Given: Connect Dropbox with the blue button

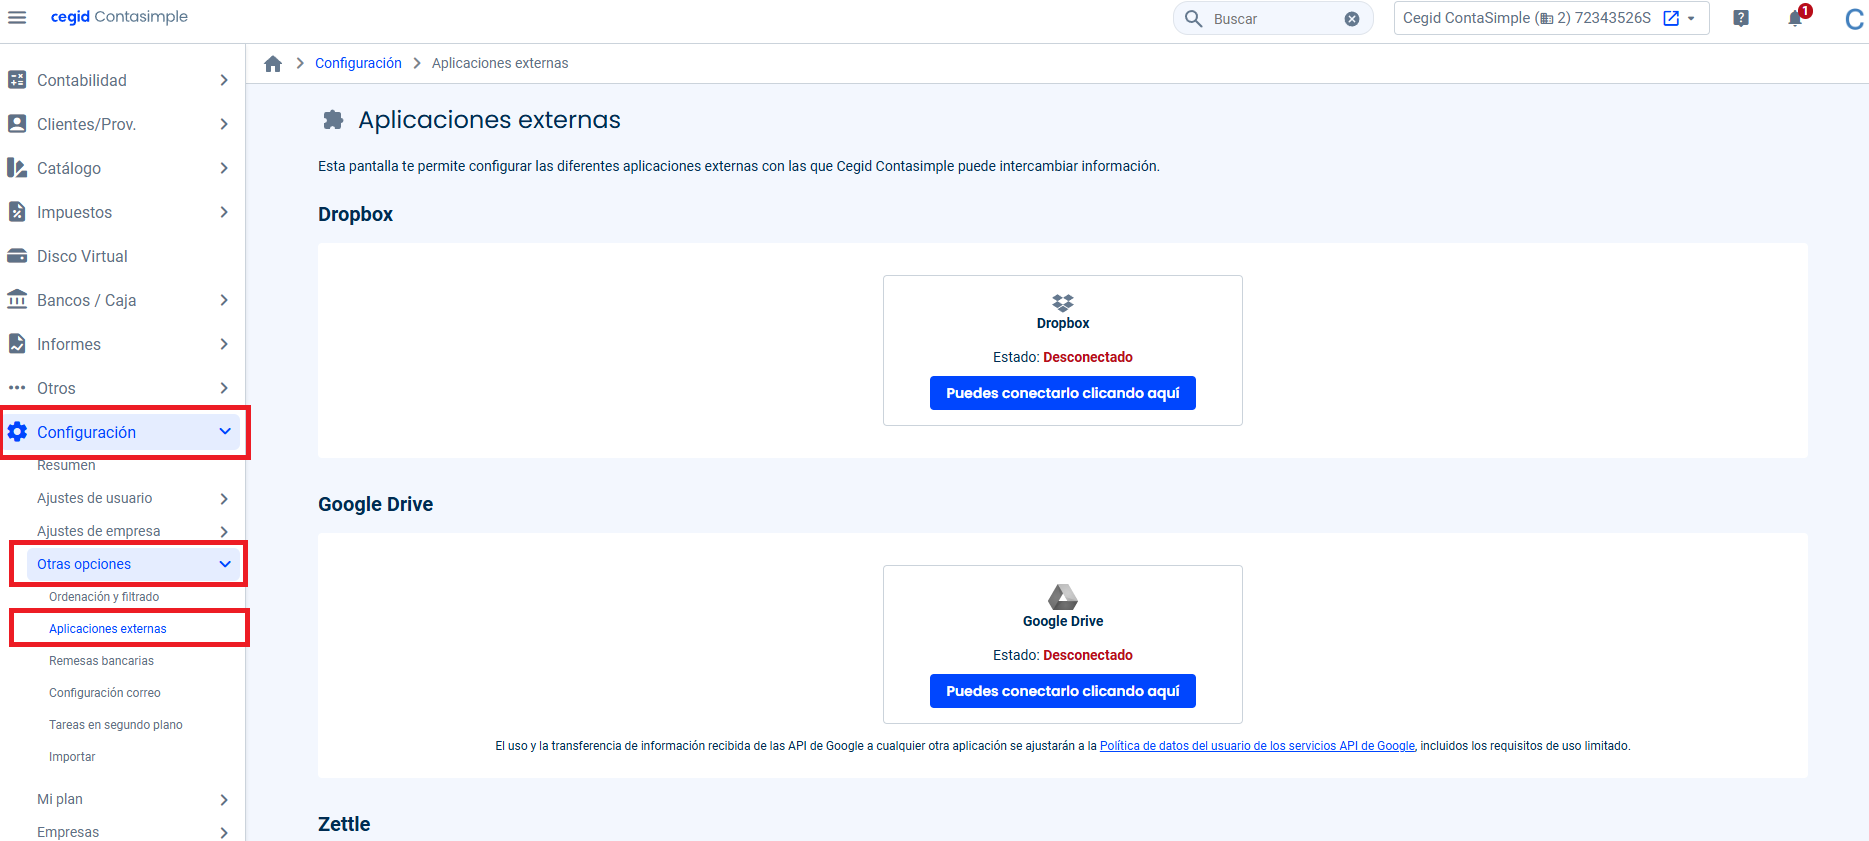Looking at the screenshot, I should click(x=1063, y=393).
